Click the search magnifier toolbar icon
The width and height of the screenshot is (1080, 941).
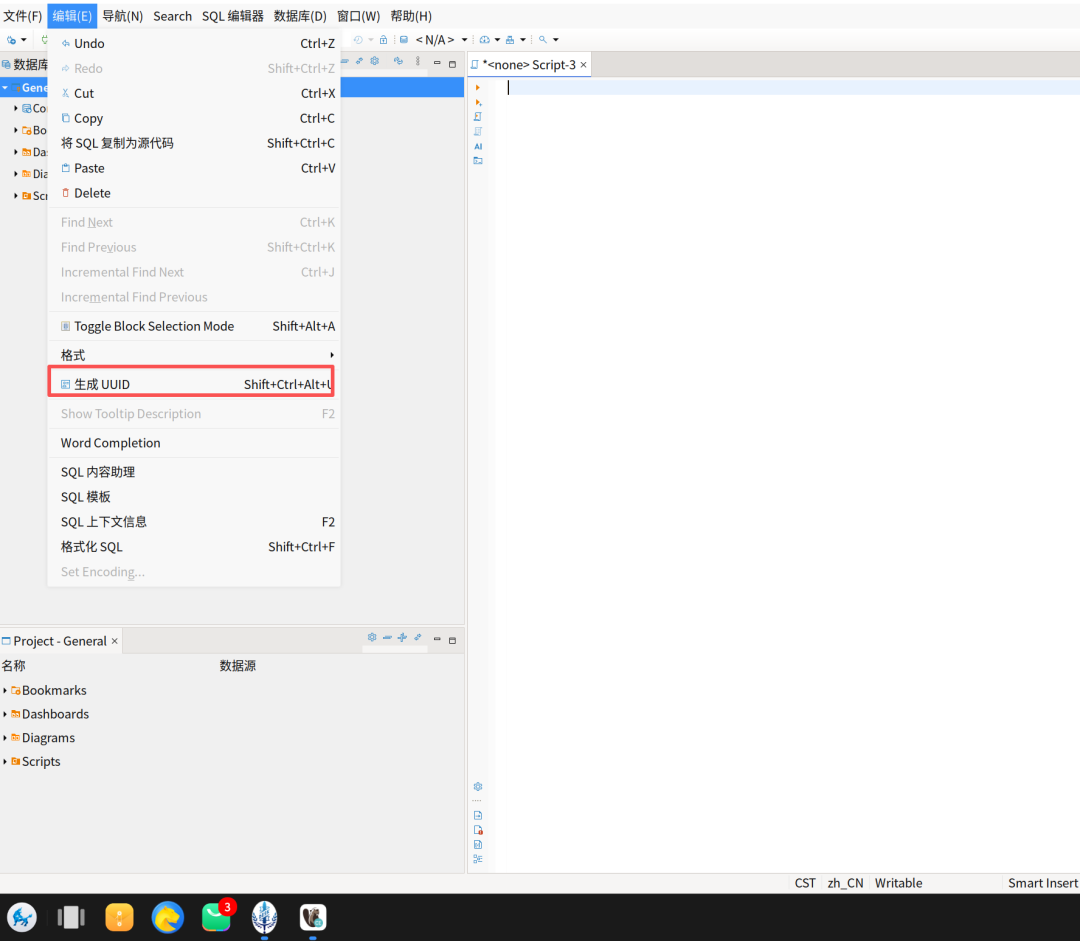click(543, 40)
